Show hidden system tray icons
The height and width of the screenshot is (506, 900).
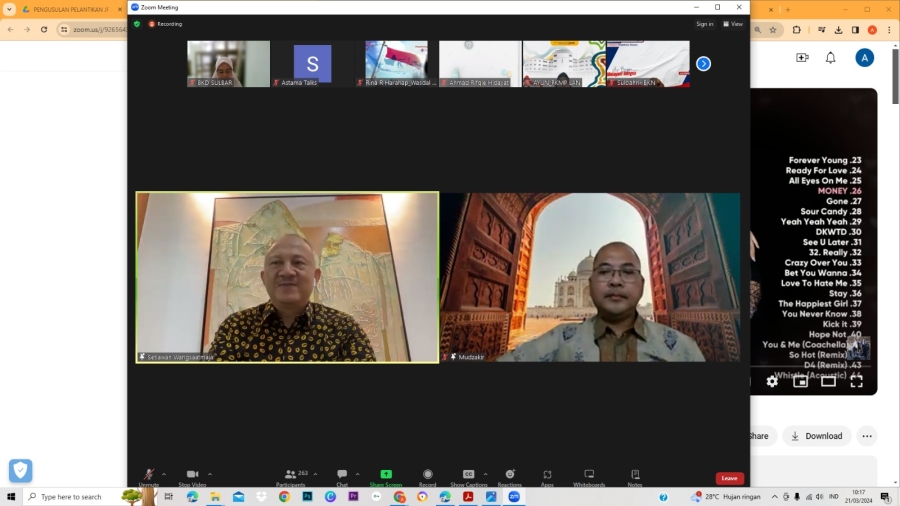point(774,497)
